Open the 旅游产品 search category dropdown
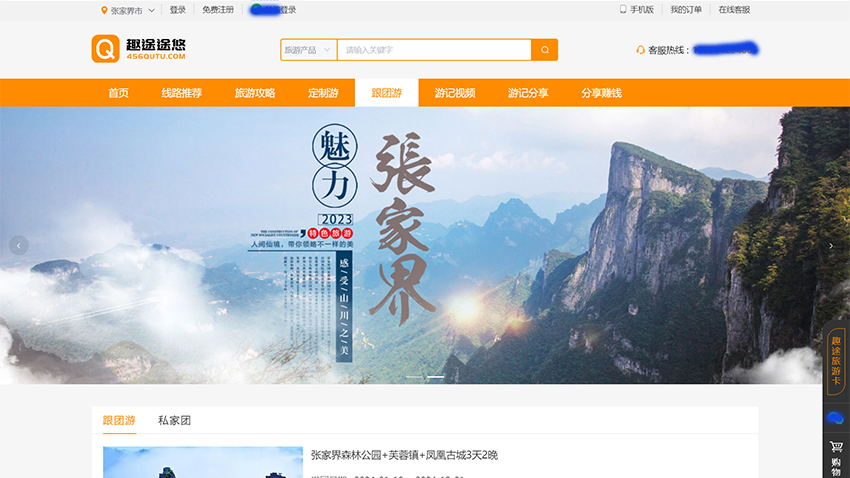This screenshot has width=850, height=478. [x=308, y=50]
